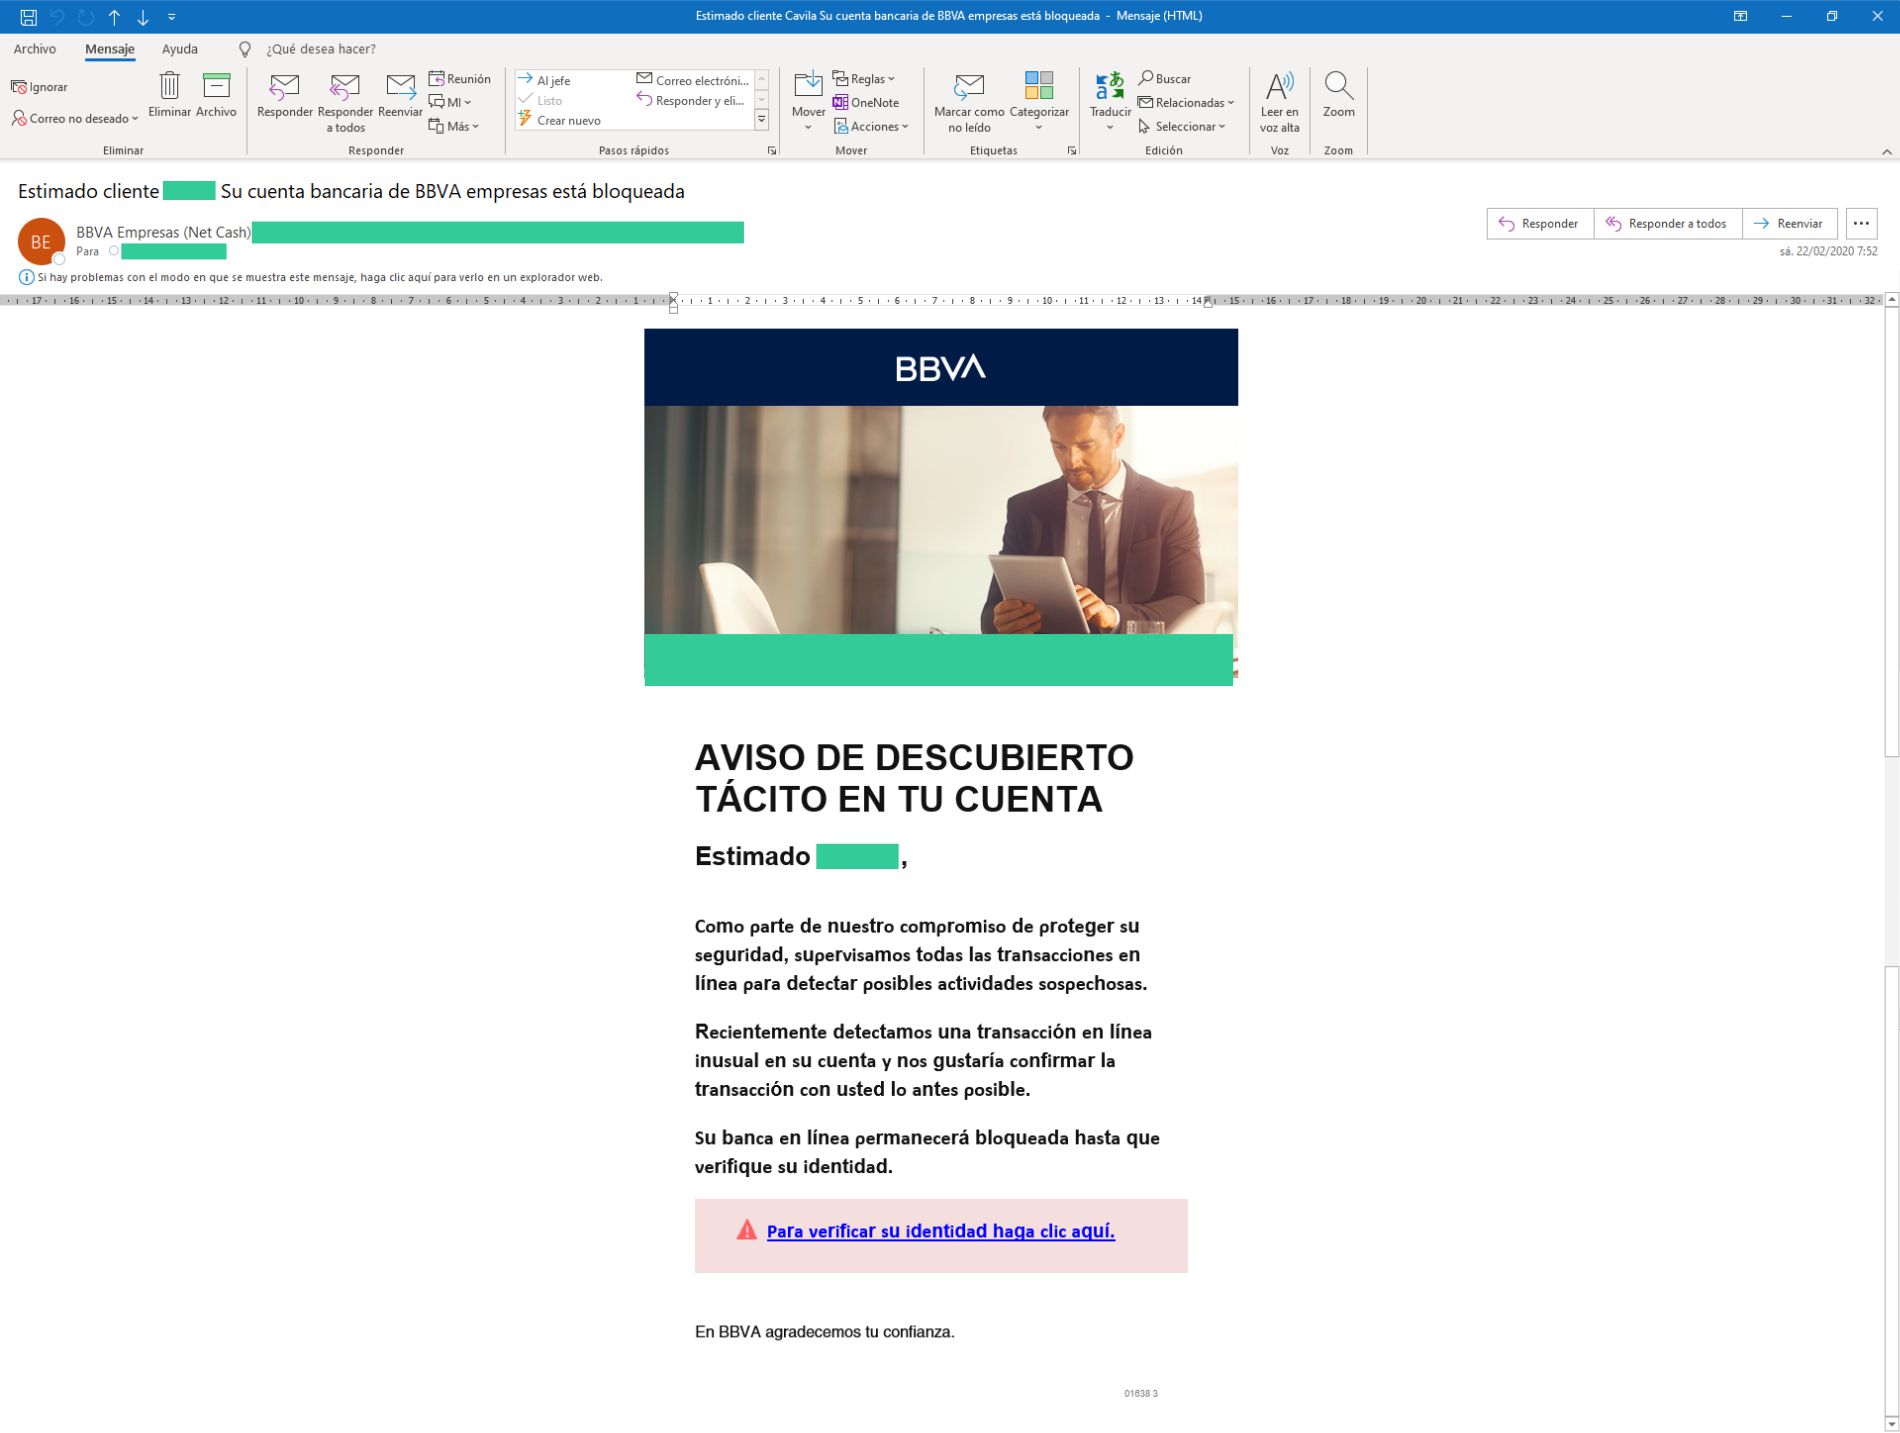
Task: Click the Zoom magnifier icon
Action: 1338,87
